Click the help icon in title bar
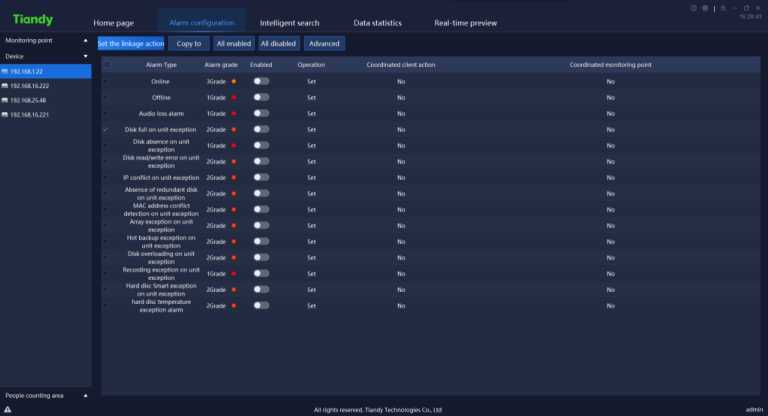Image resolution: width=768 pixels, height=416 pixels. point(695,8)
